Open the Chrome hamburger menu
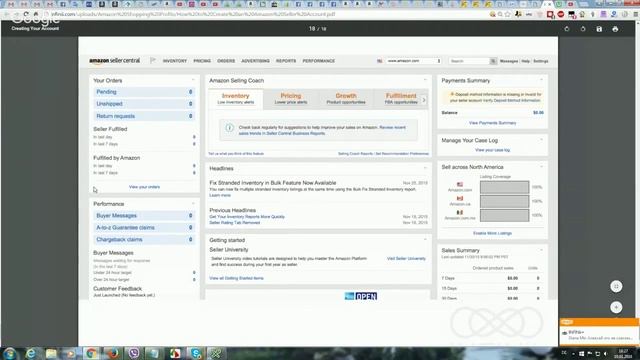 pyautogui.click(x=636, y=14)
